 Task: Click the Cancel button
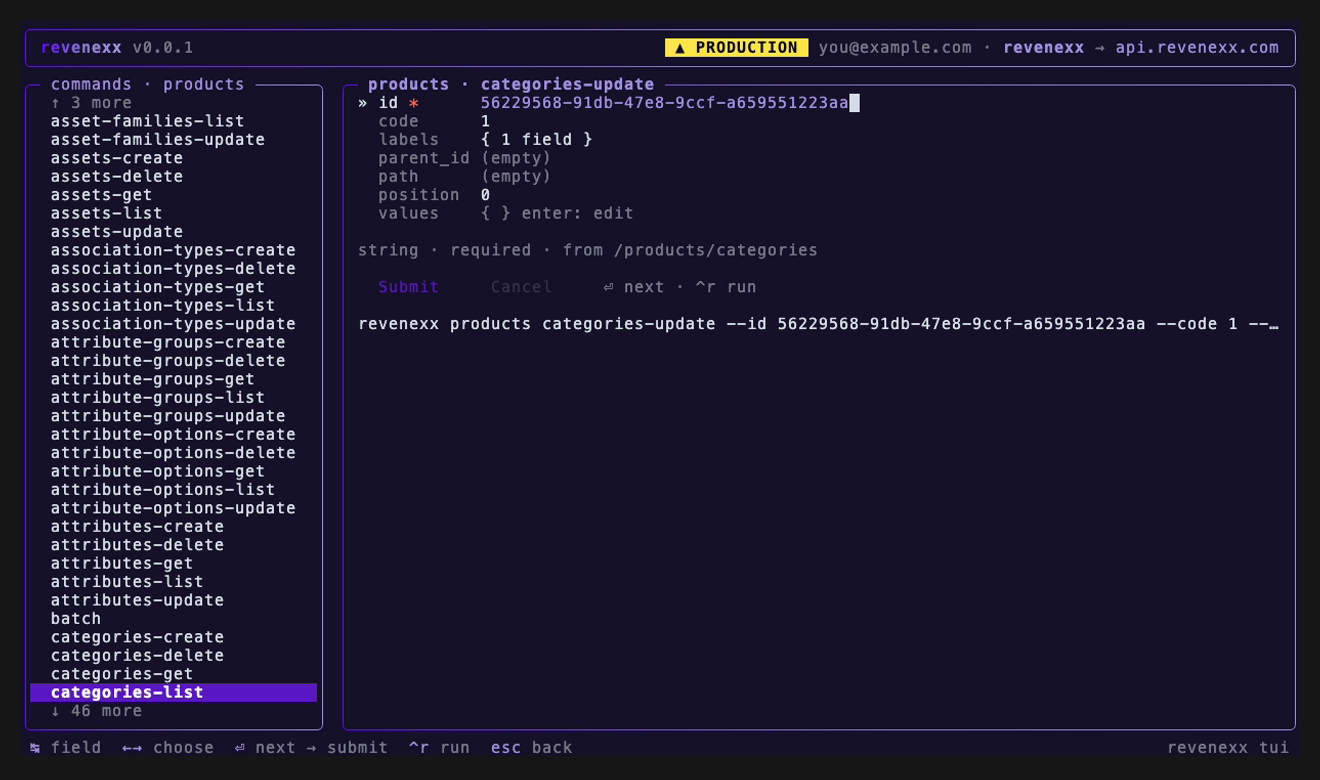coord(521,287)
